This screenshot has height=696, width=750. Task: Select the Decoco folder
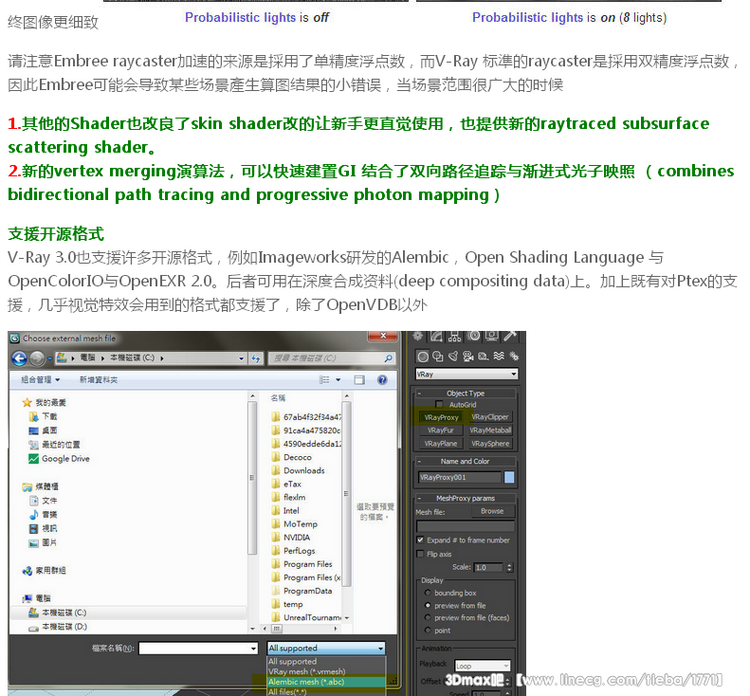pos(292,457)
